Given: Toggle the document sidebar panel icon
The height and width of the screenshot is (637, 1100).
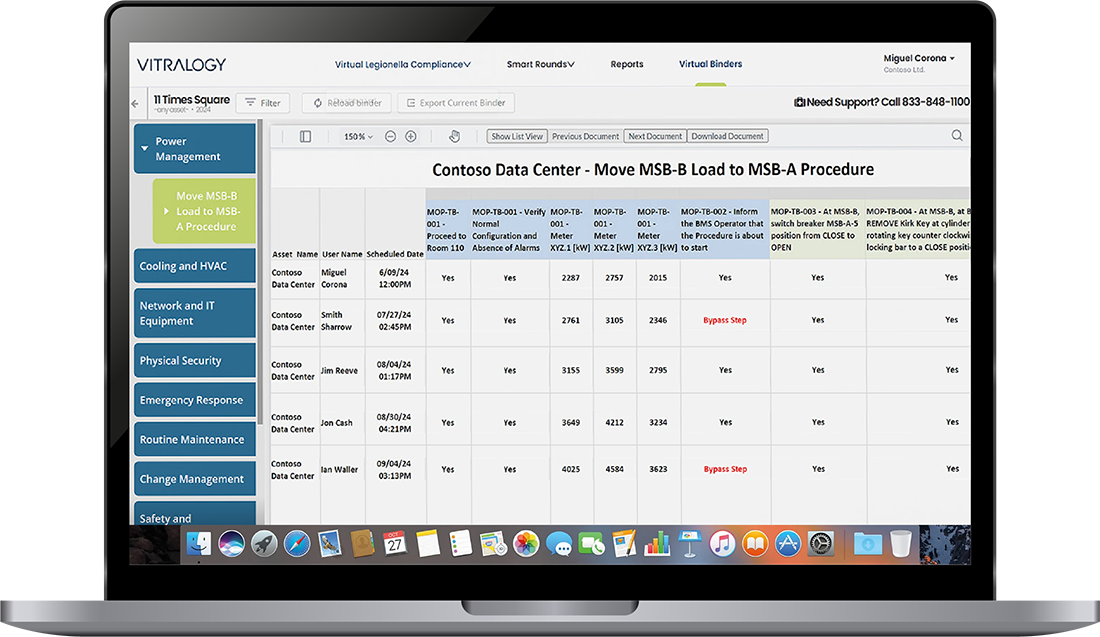Looking at the screenshot, I should click(305, 137).
